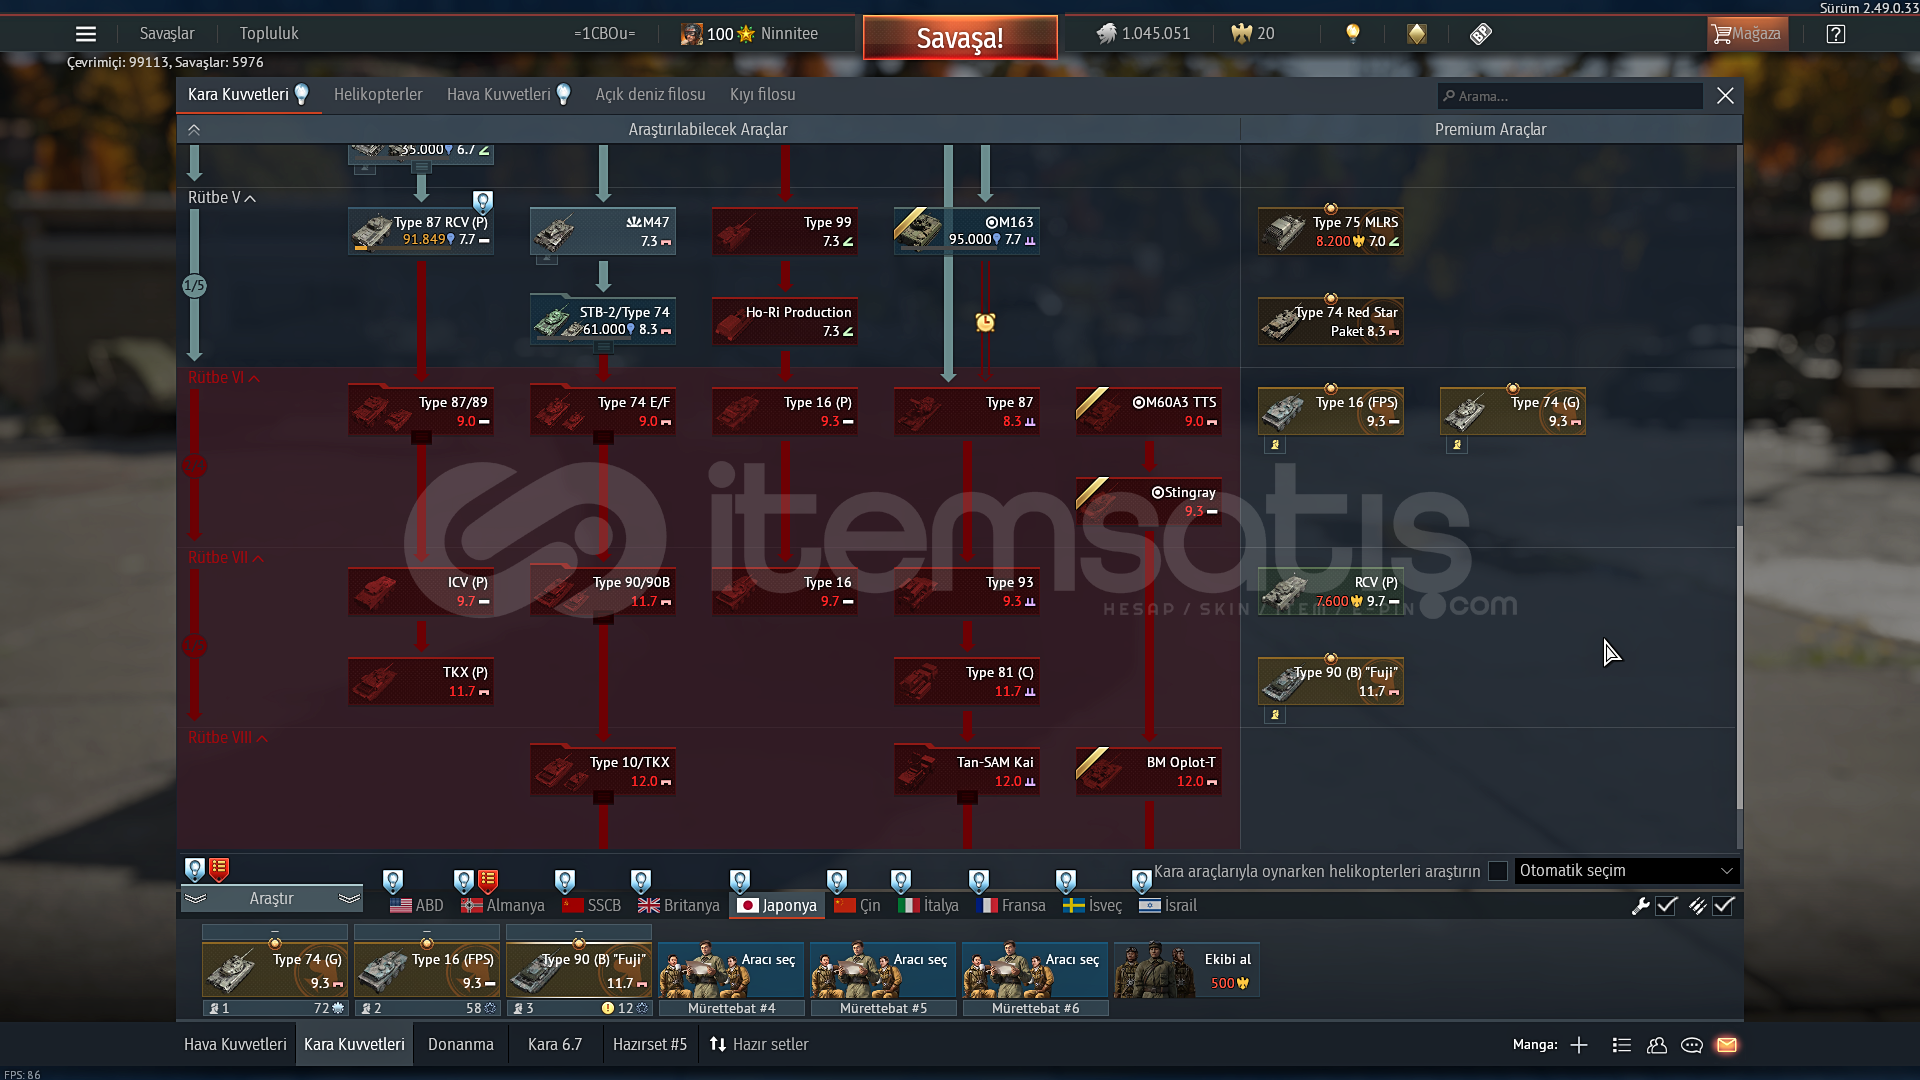Toggle helicopter research while playing ground checkbox

tap(1497, 871)
